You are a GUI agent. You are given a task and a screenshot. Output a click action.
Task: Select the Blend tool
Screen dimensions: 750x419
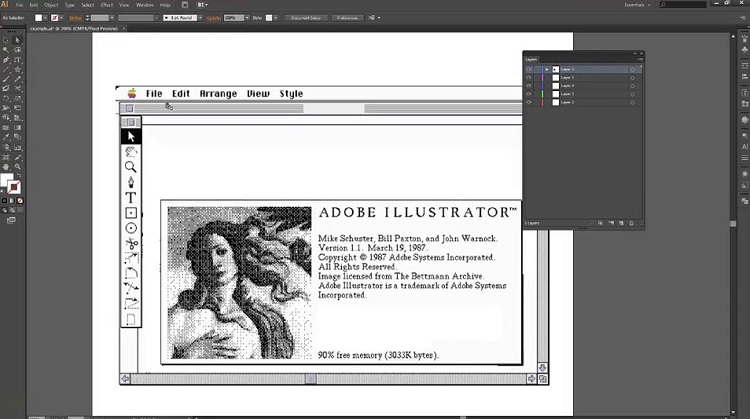[x=18, y=137]
